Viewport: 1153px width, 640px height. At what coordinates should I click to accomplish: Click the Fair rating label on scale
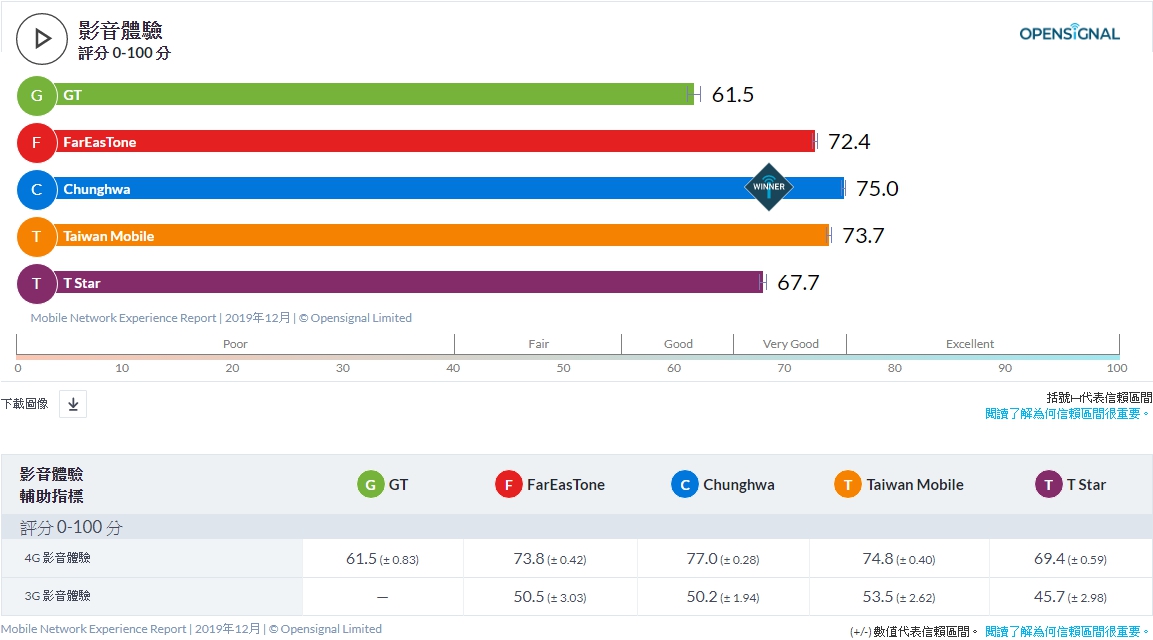(538, 344)
